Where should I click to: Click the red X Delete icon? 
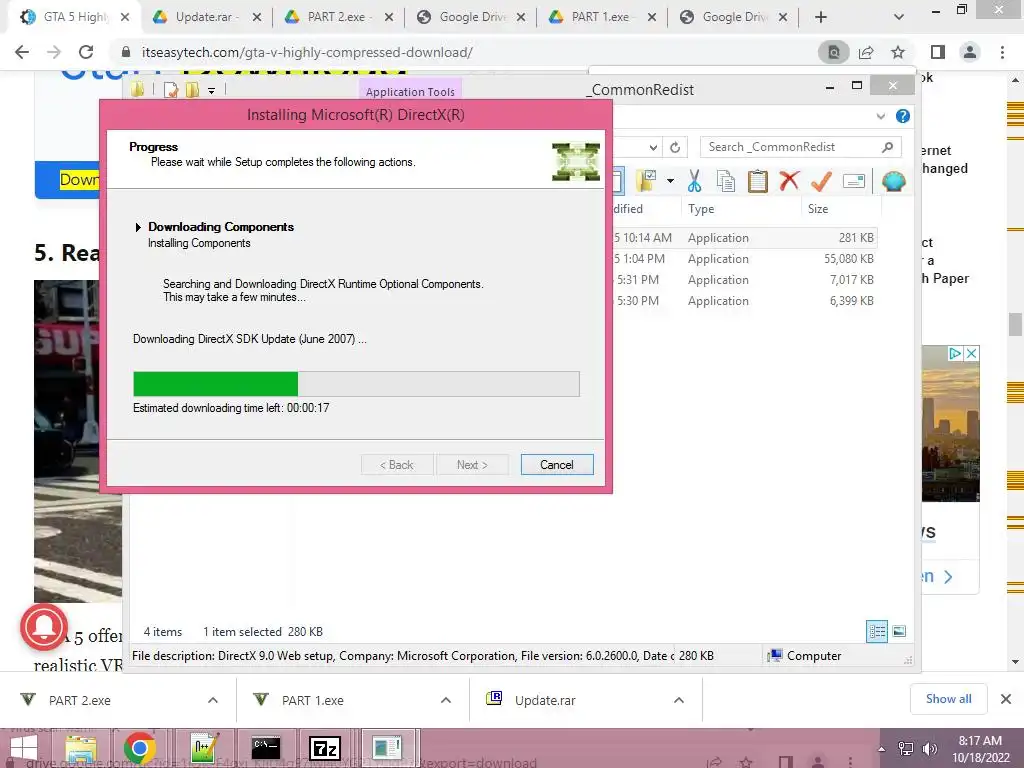pos(790,180)
